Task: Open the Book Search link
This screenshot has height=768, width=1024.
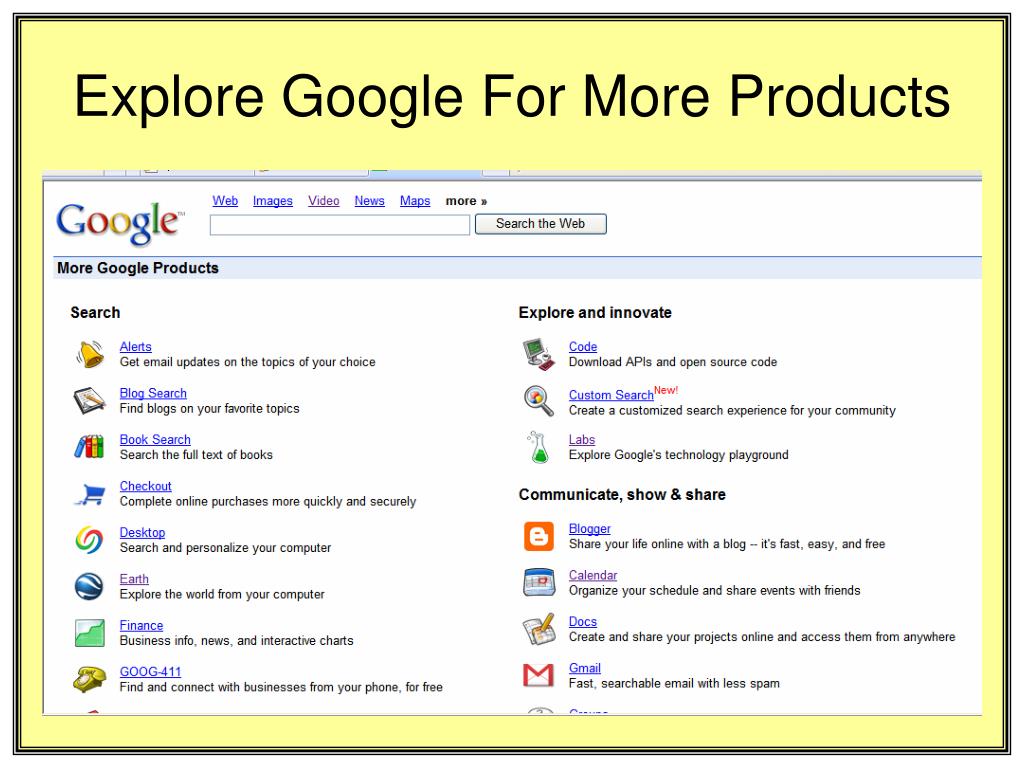Action: pos(155,440)
